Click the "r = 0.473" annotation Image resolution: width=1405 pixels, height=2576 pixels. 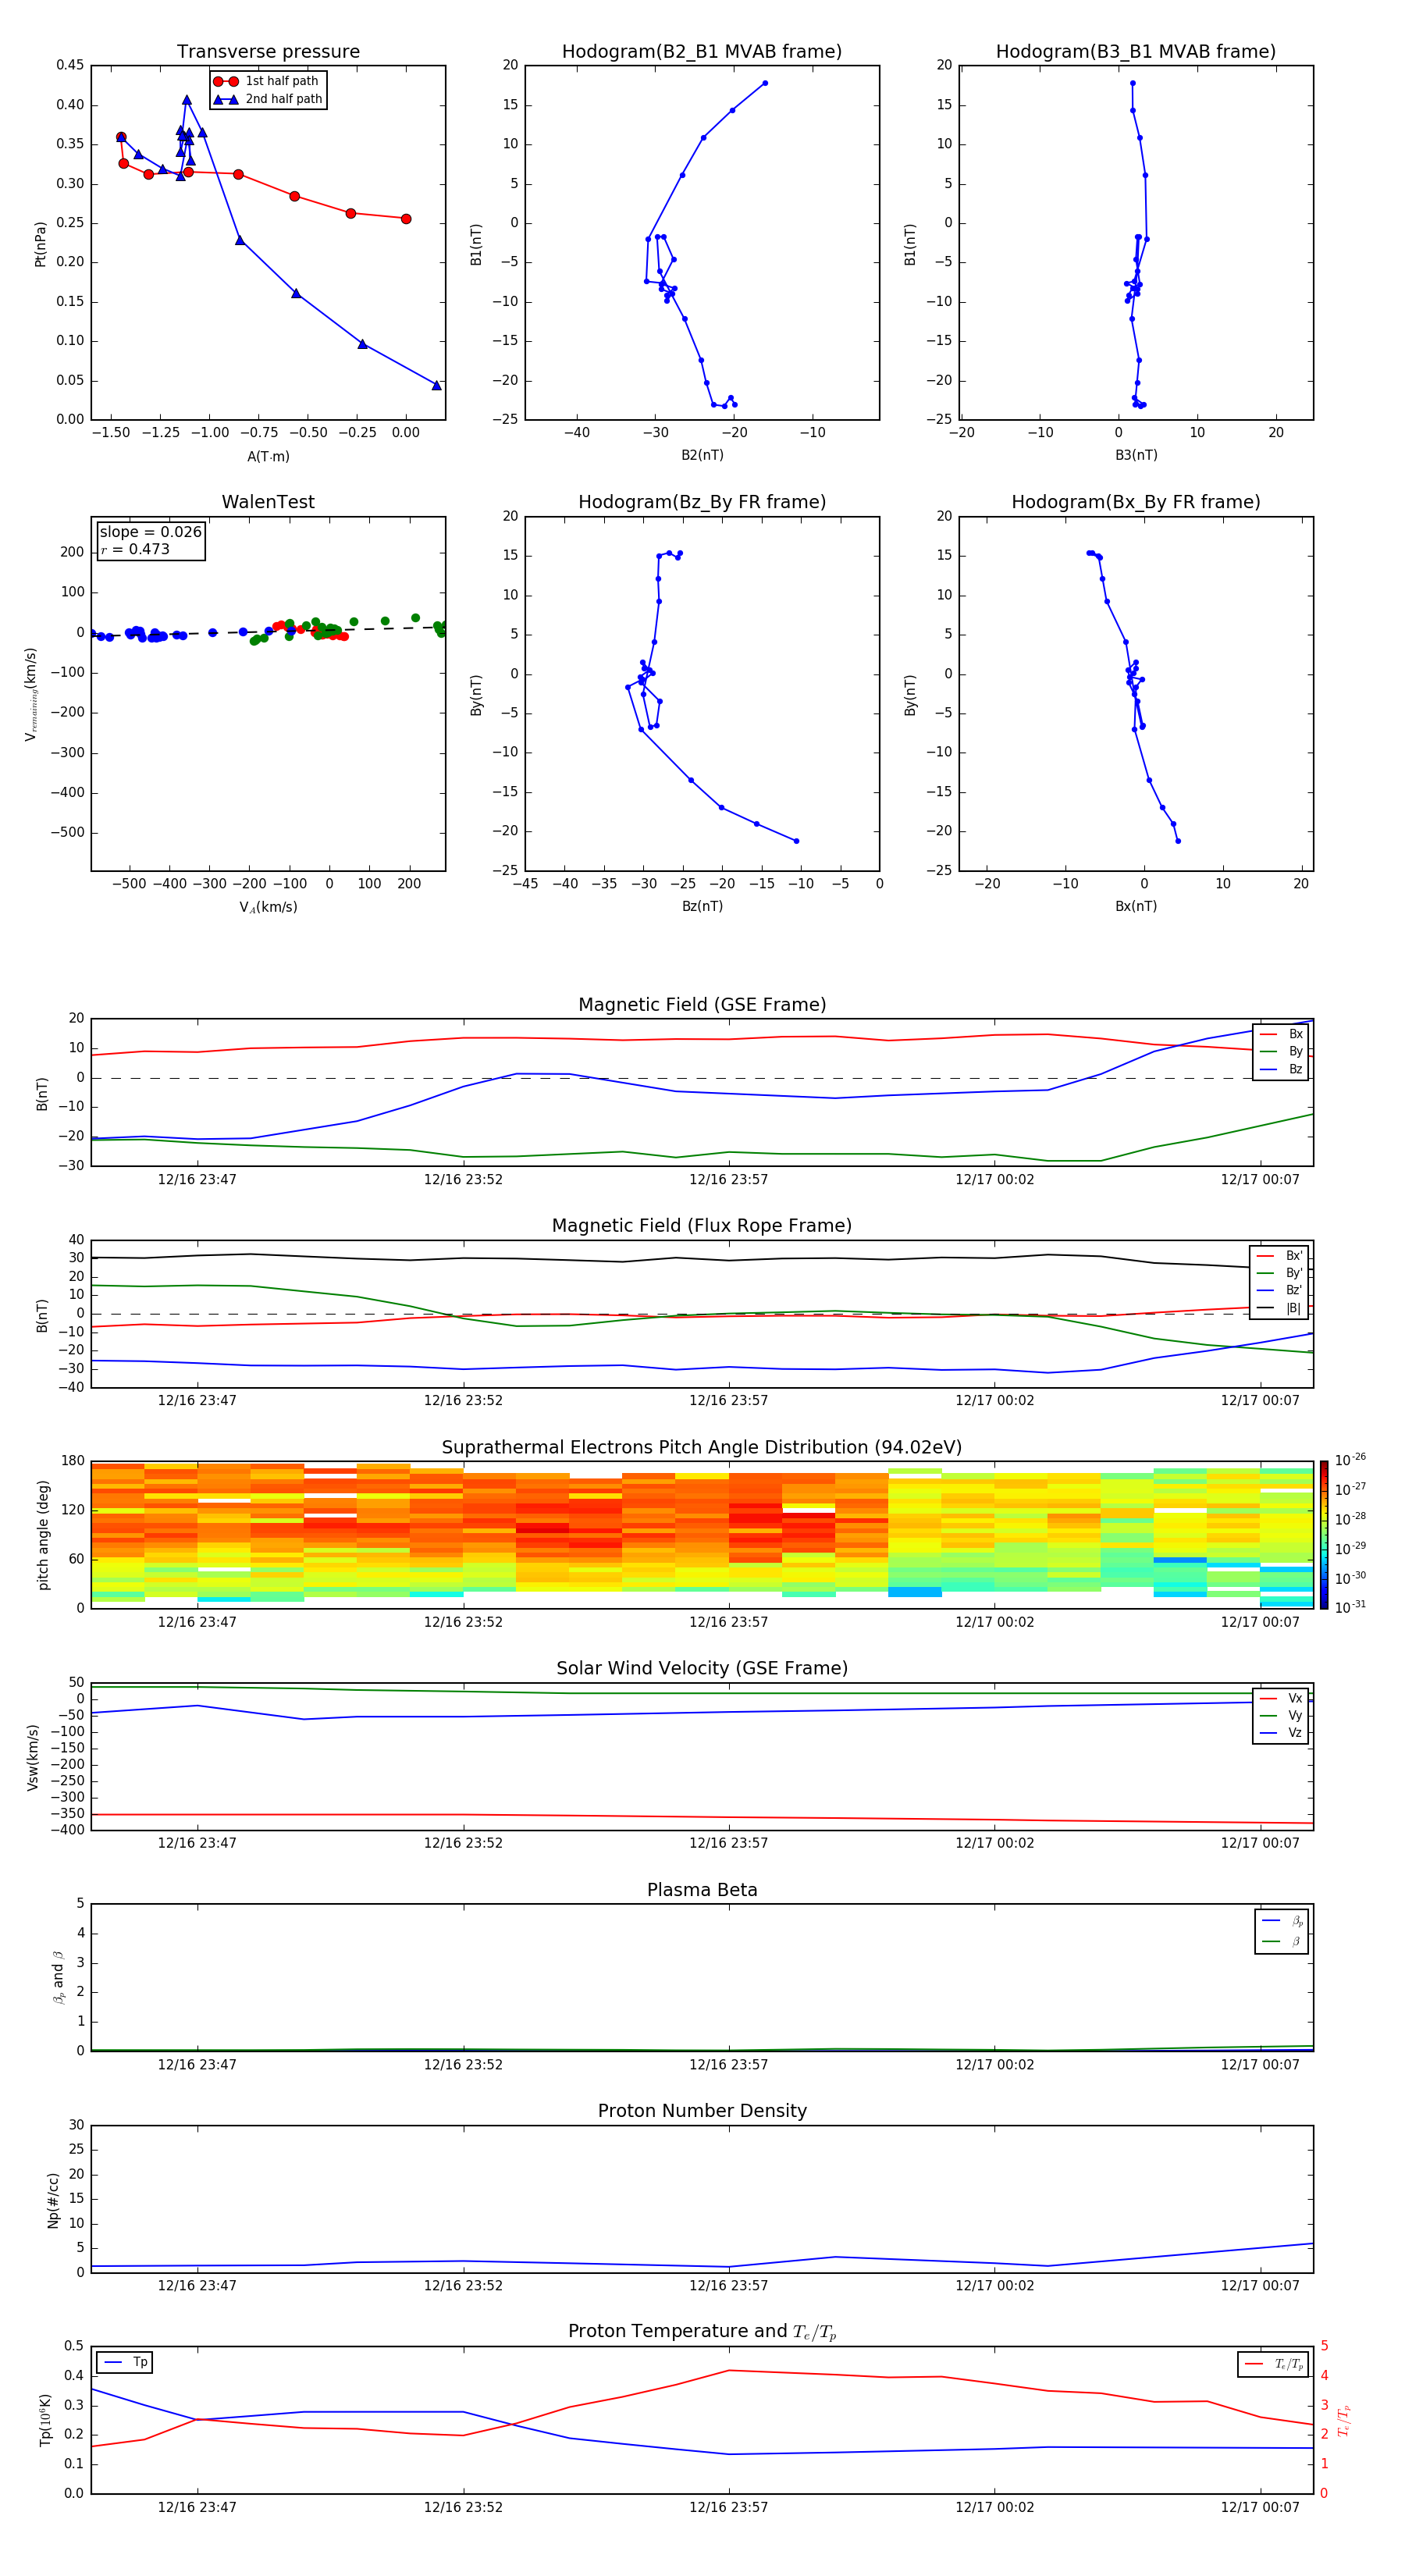pos(135,549)
